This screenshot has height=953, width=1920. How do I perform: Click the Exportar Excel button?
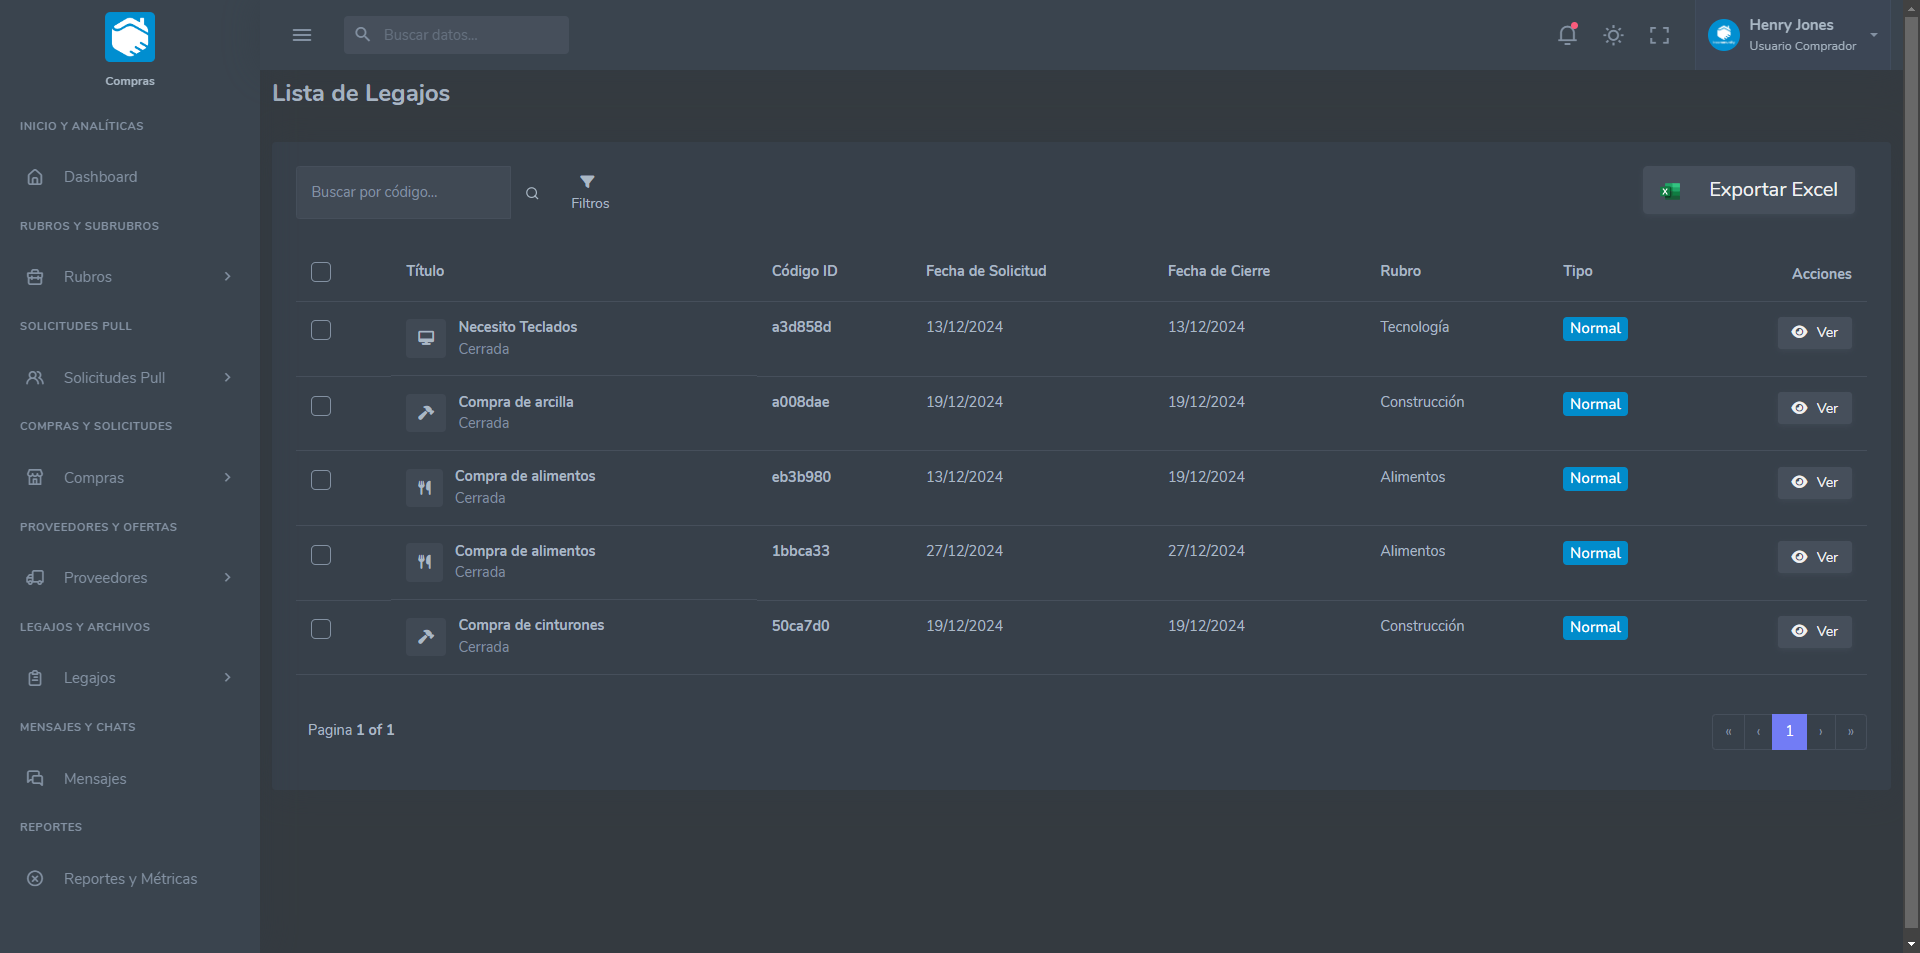pyautogui.click(x=1748, y=190)
